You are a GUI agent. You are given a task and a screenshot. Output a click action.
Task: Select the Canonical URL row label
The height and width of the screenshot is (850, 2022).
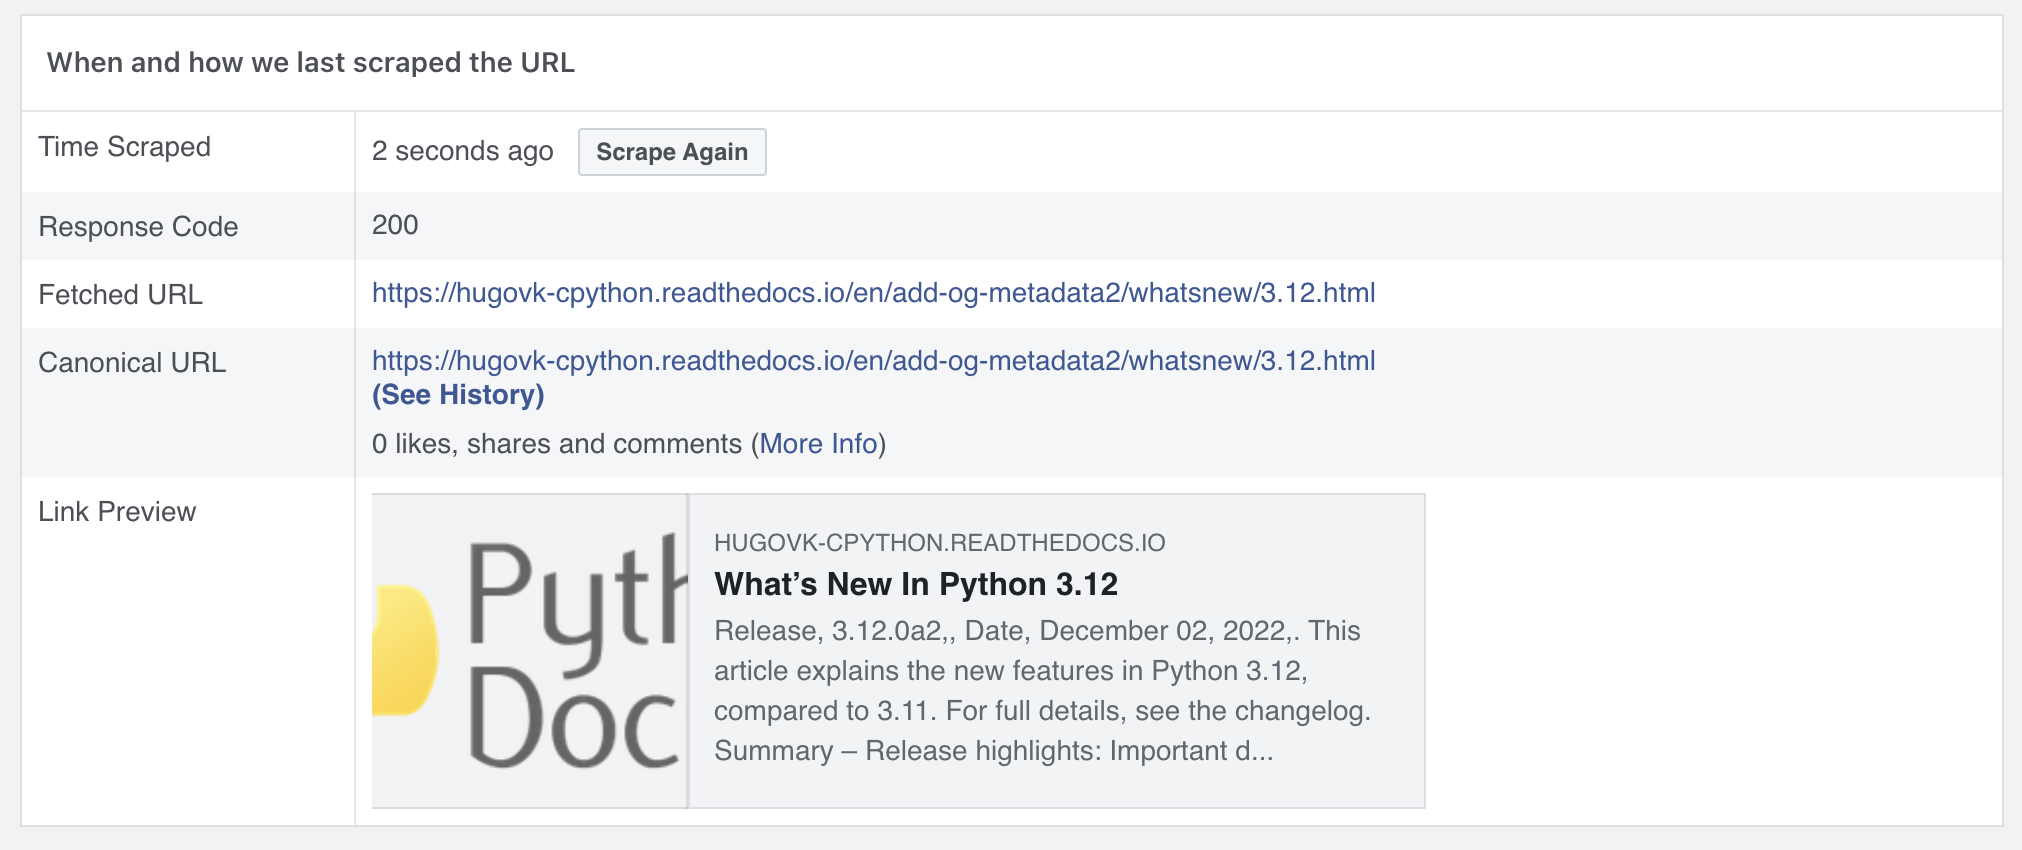pyautogui.click(x=132, y=363)
